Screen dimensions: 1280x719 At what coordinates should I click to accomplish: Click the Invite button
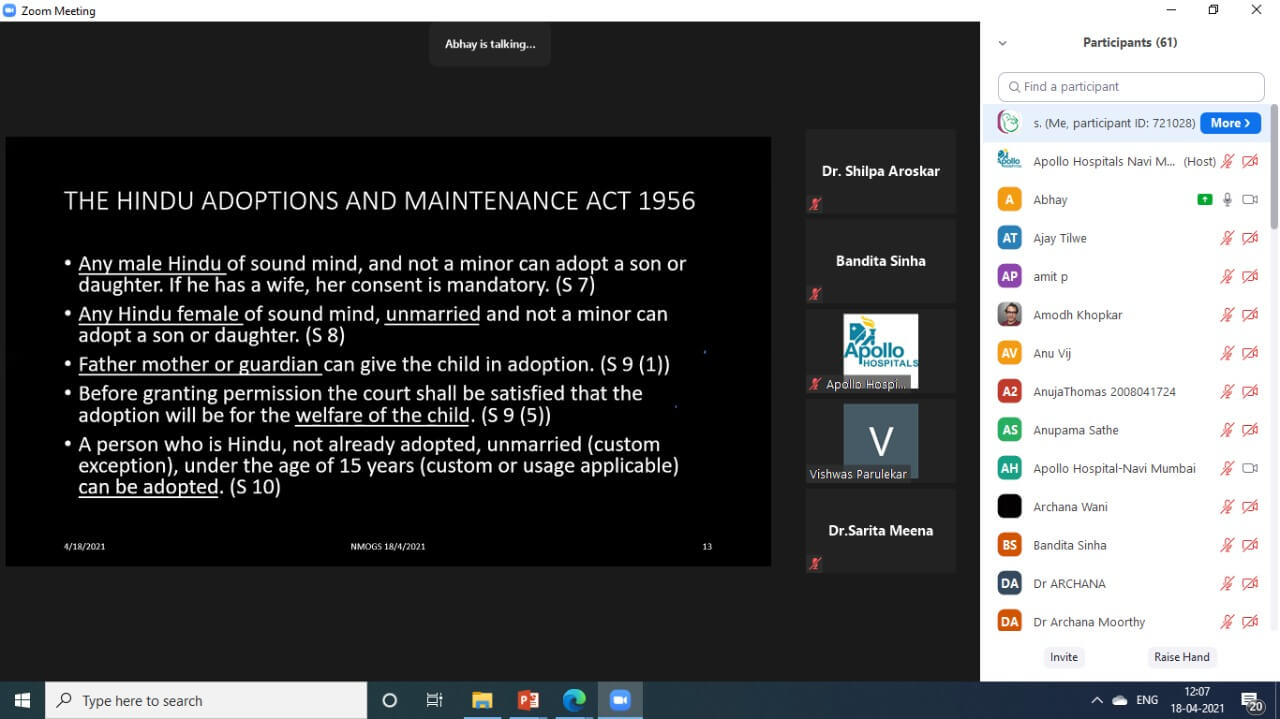coord(1064,657)
